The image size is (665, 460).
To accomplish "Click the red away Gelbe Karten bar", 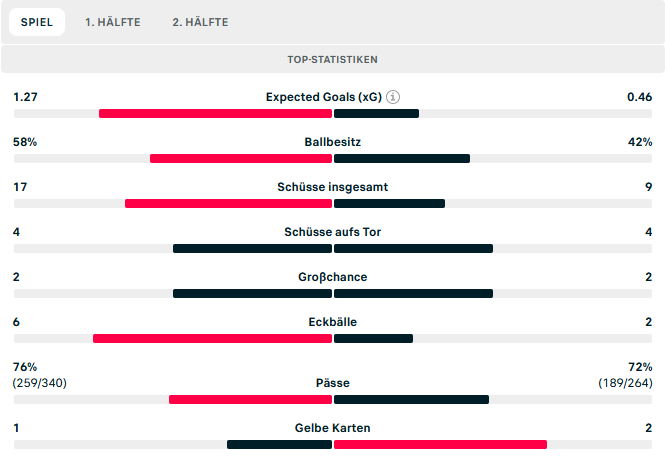I will pyautogui.click(x=440, y=444).
